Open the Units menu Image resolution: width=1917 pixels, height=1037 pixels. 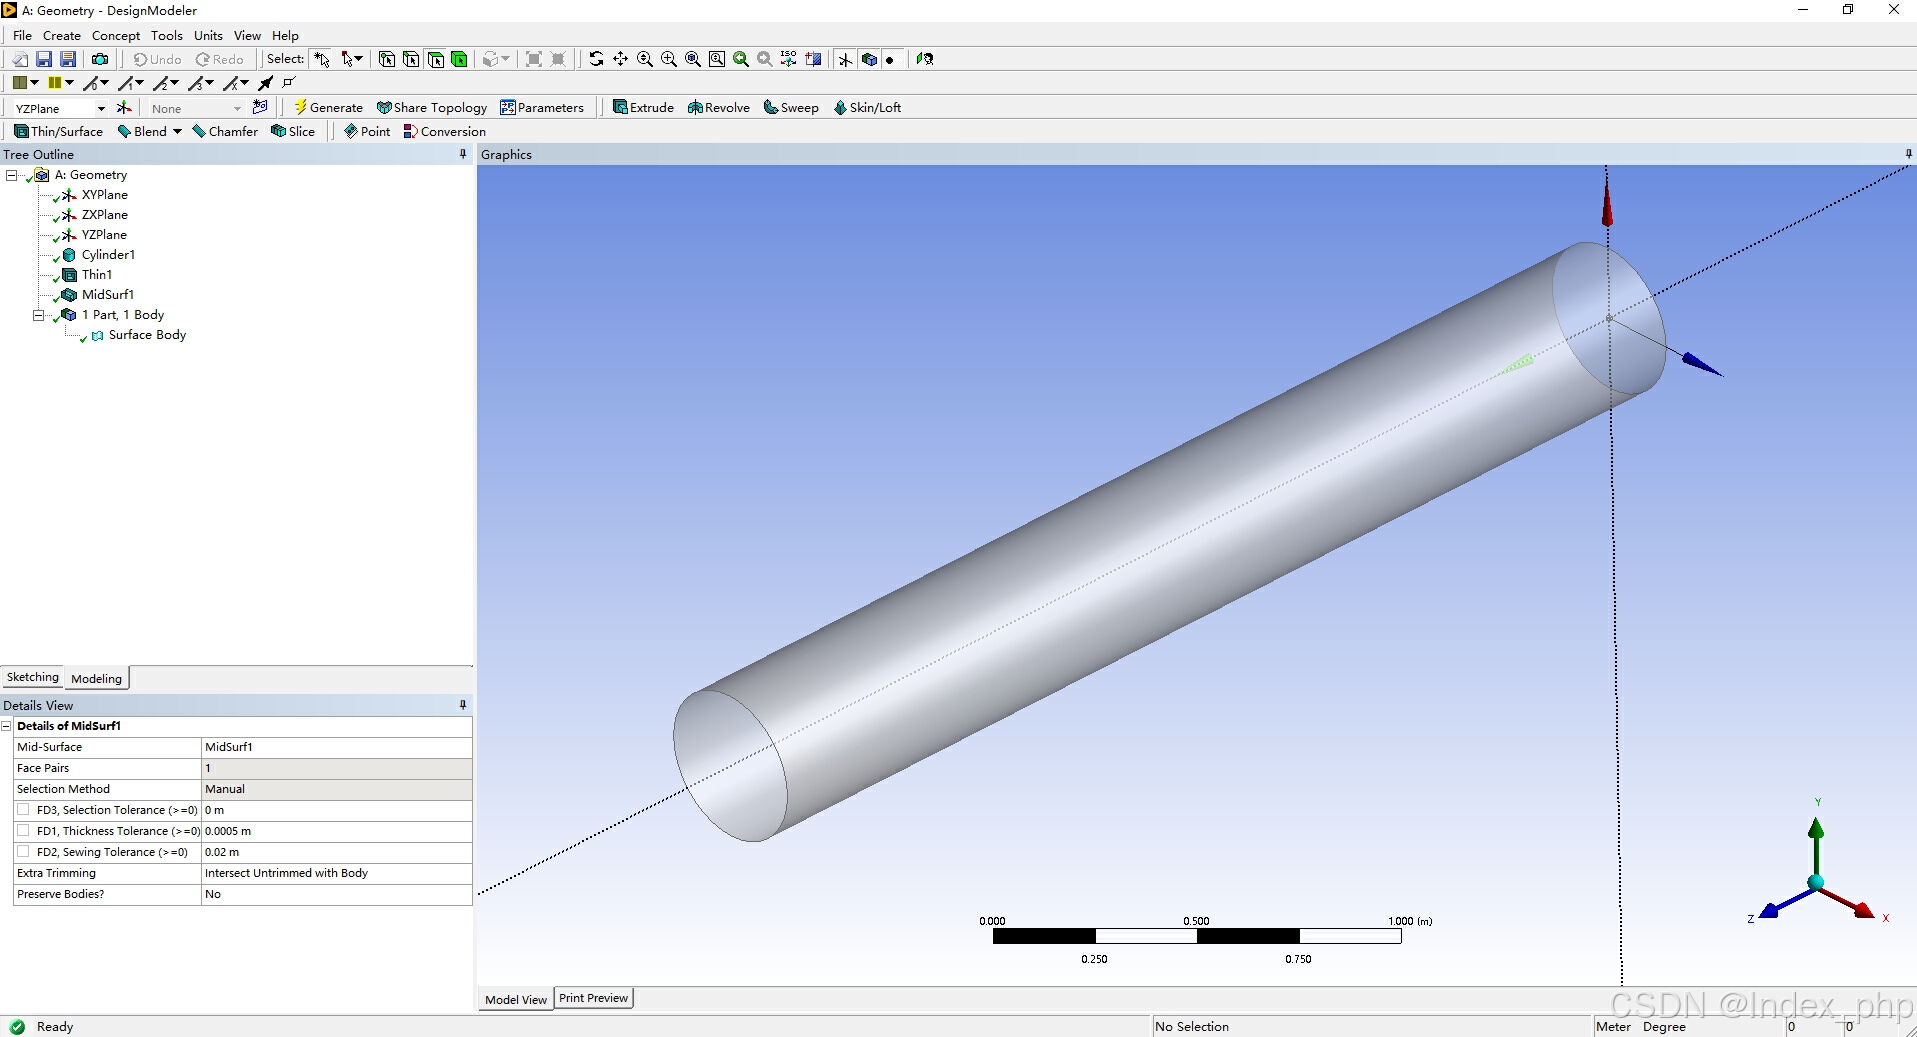coord(208,35)
